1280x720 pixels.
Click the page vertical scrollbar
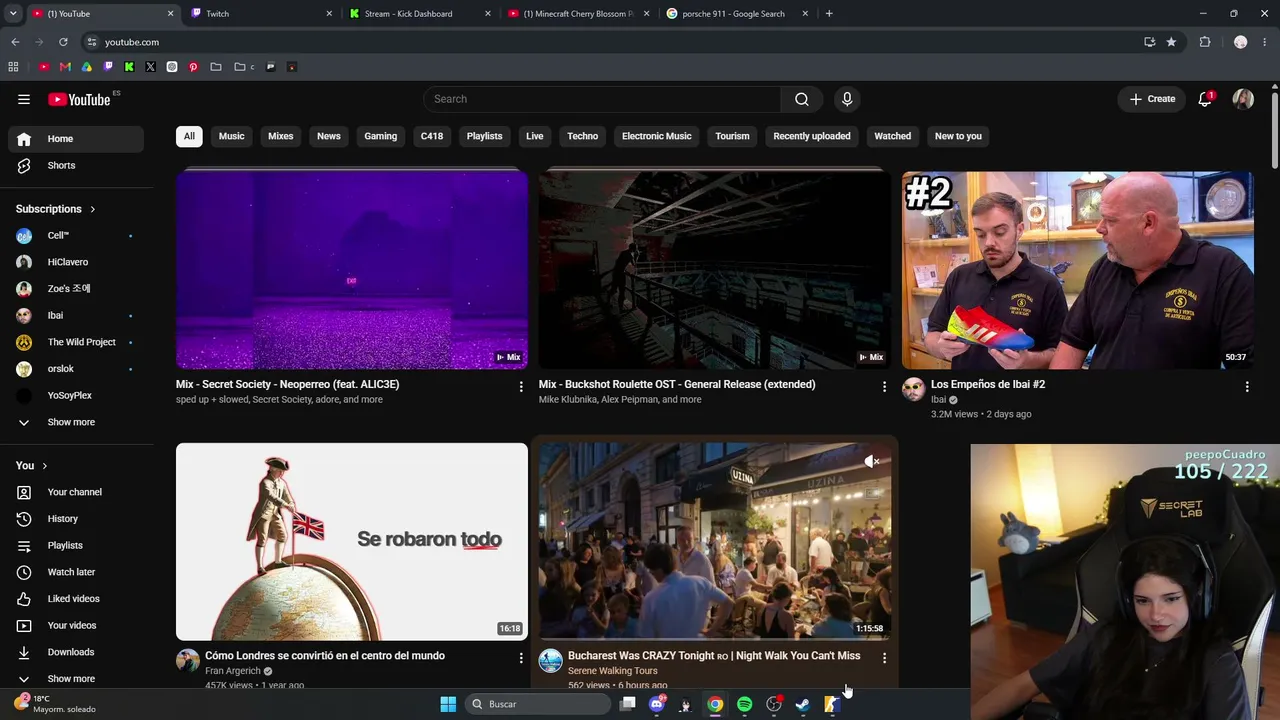click(1274, 130)
